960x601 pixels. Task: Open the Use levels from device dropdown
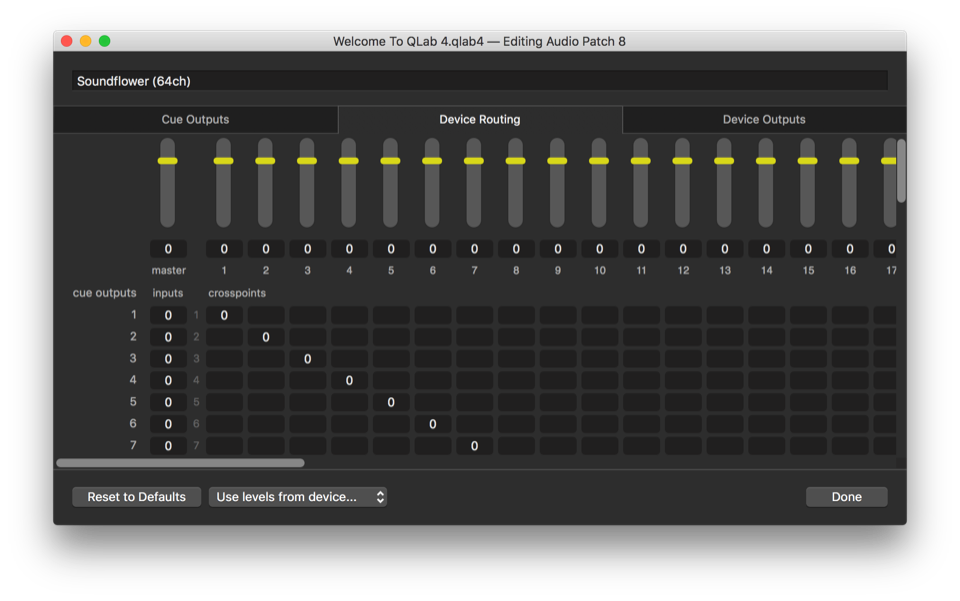pos(297,497)
